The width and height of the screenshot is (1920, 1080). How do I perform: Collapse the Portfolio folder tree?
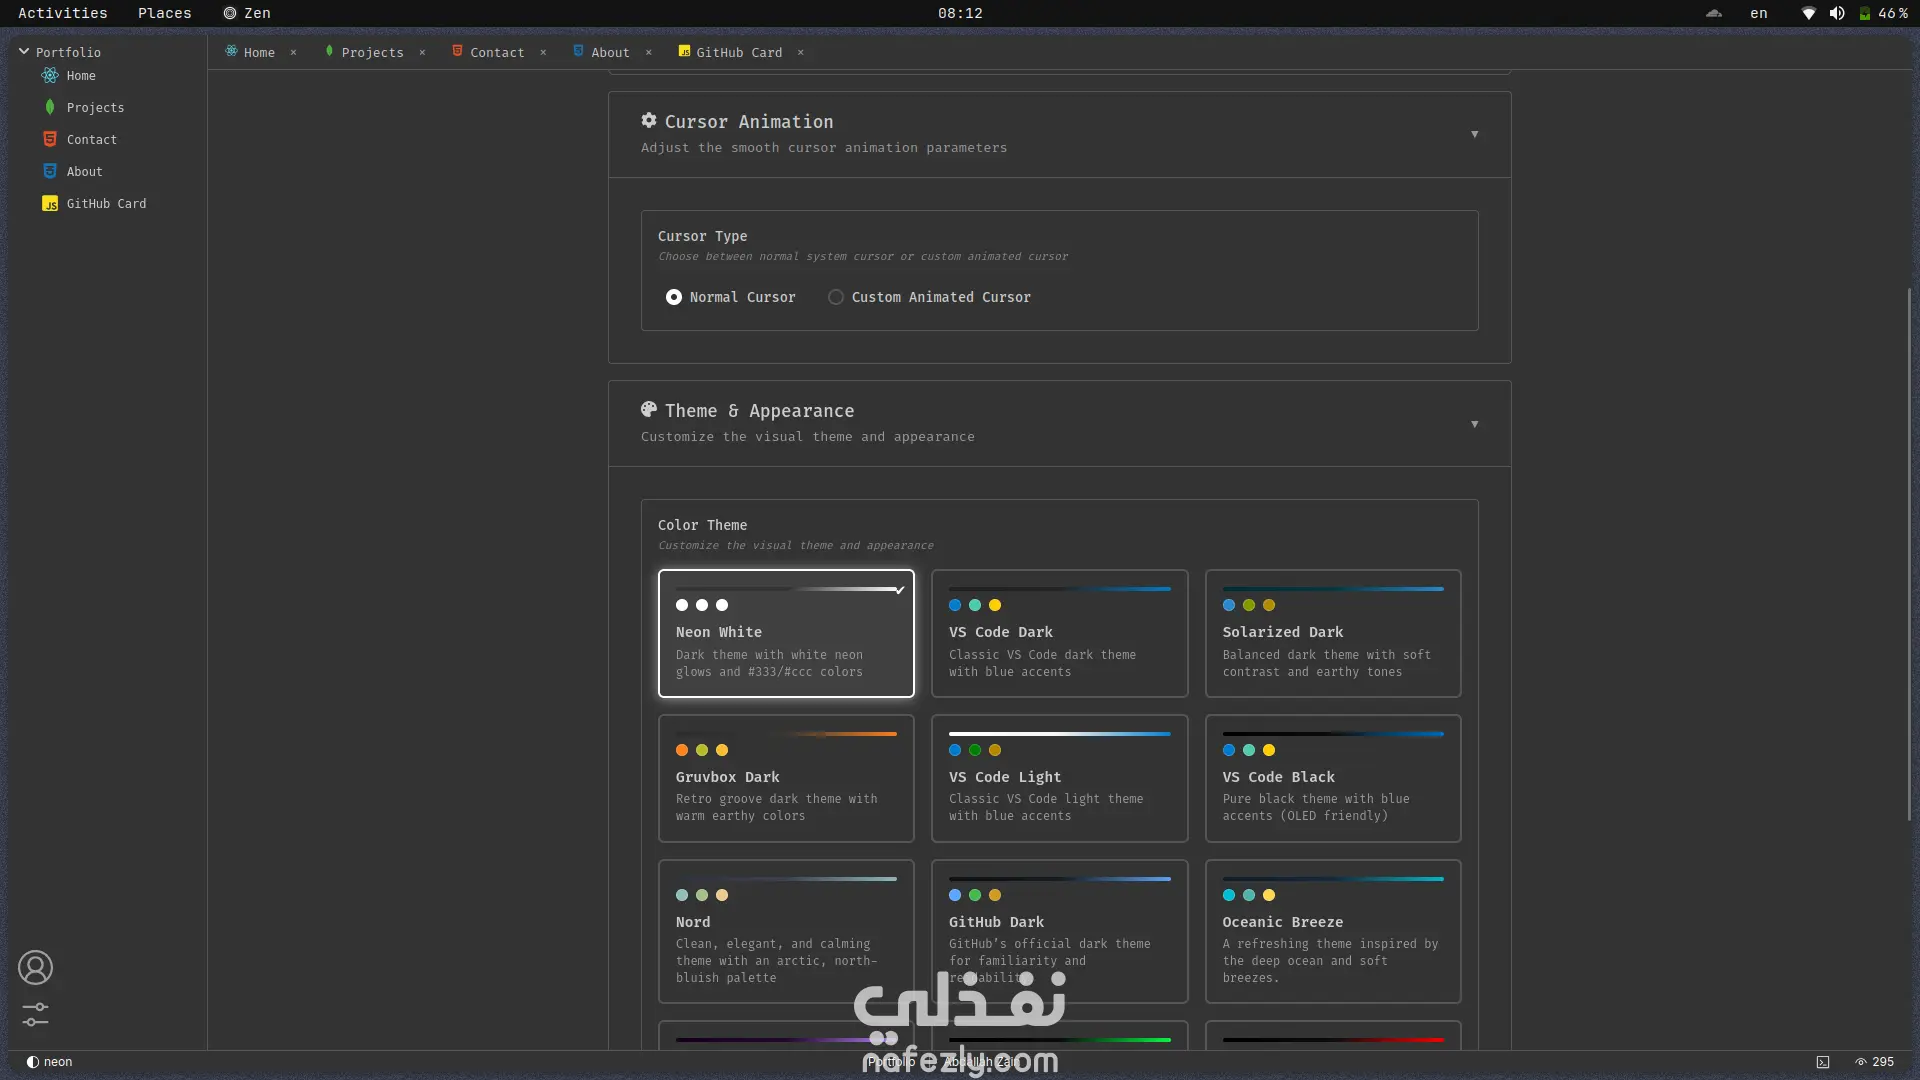coord(24,51)
